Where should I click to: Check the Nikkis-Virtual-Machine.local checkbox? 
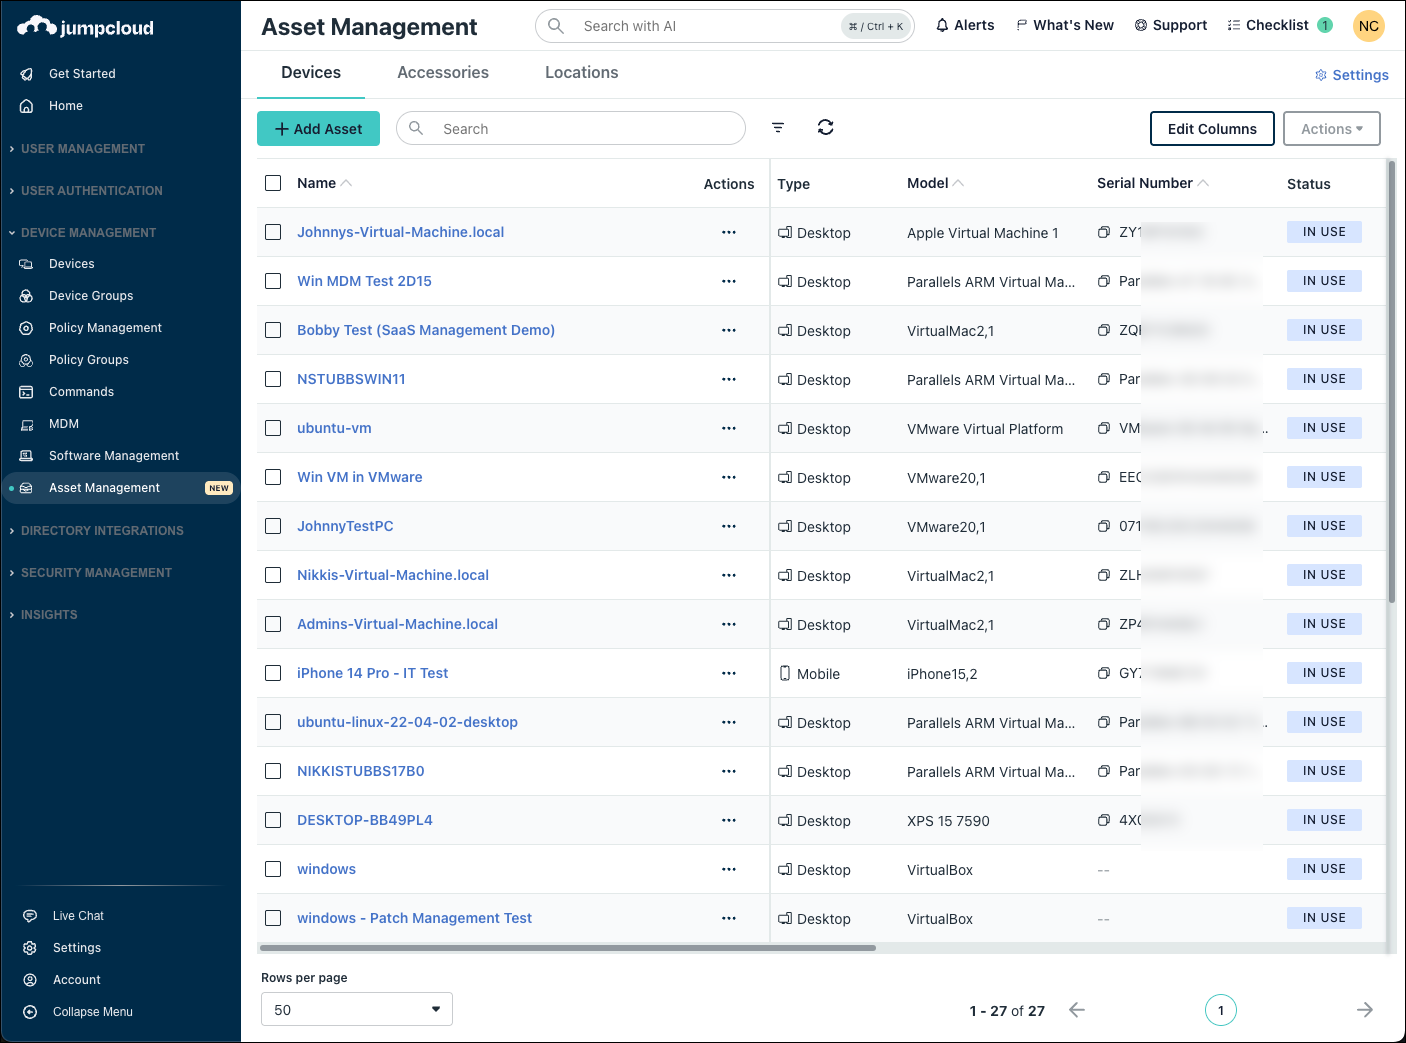click(x=273, y=575)
